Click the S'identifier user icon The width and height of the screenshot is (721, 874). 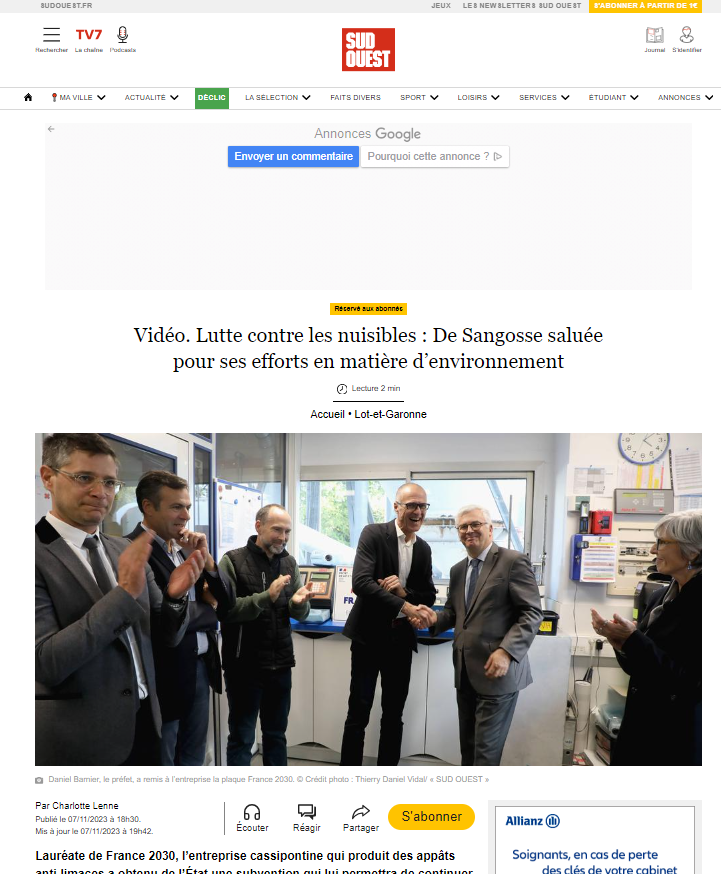pyautogui.click(x=686, y=35)
